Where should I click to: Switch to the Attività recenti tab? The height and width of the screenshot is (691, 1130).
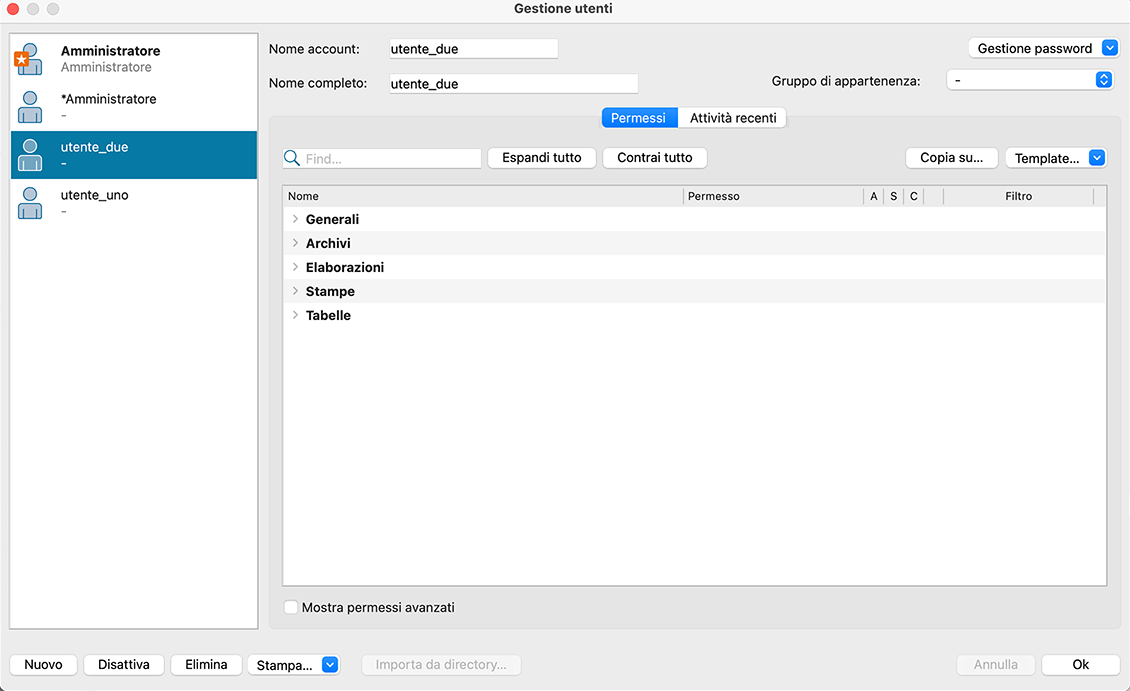click(733, 118)
